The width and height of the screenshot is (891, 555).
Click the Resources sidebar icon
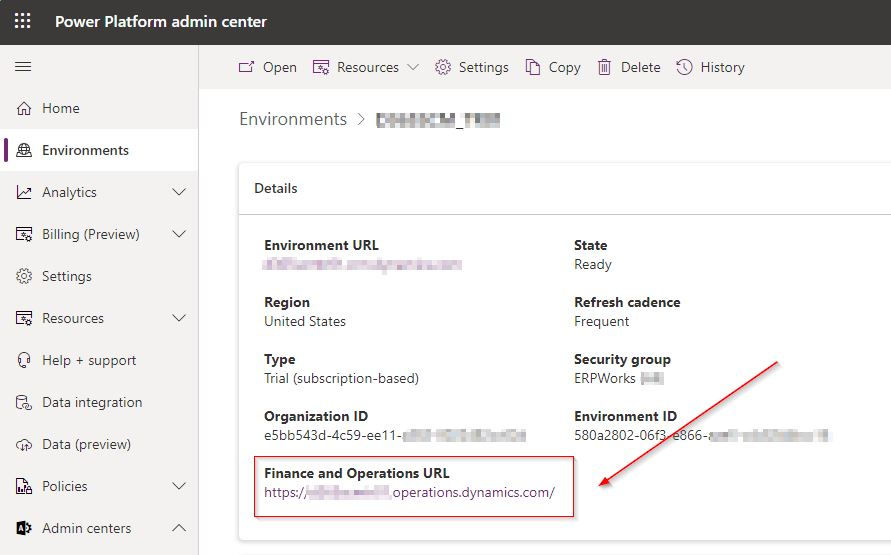(x=24, y=318)
